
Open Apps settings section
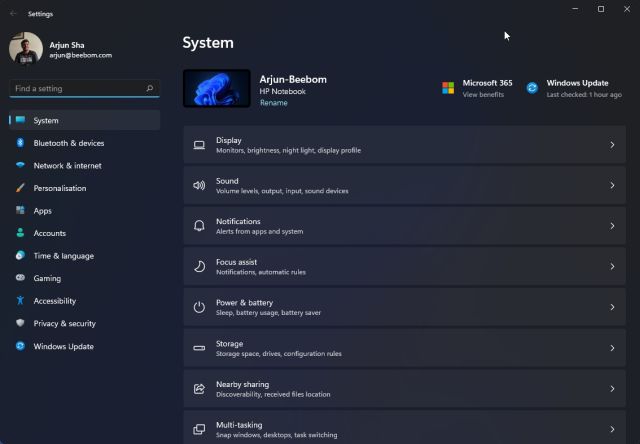[84, 211]
